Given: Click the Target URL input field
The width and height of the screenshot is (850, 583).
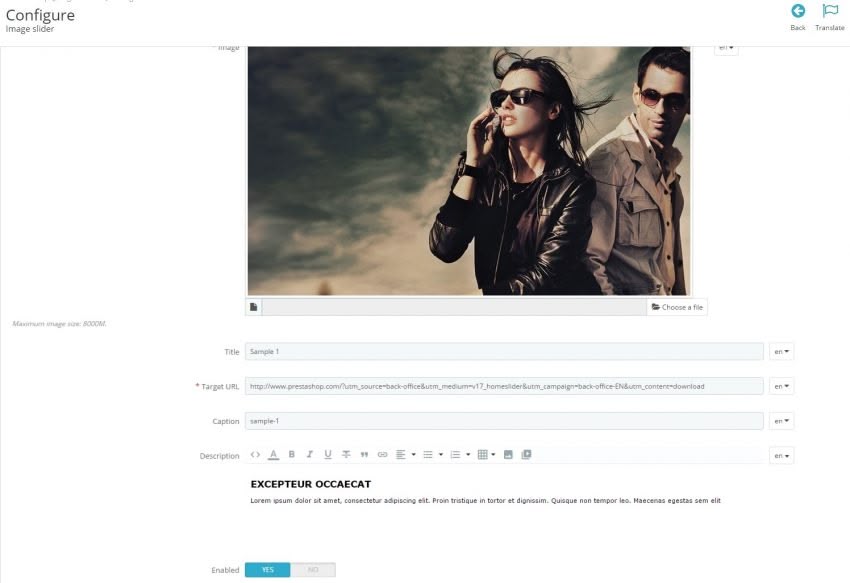Looking at the screenshot, I should (x=504, y=386).
